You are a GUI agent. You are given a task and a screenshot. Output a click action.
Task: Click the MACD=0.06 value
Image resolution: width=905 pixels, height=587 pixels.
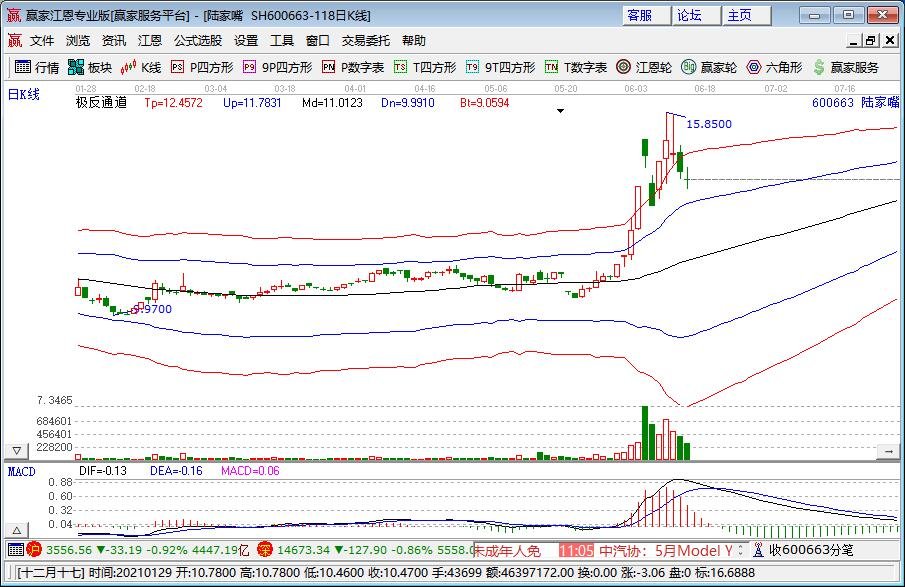tap(250, 471)
